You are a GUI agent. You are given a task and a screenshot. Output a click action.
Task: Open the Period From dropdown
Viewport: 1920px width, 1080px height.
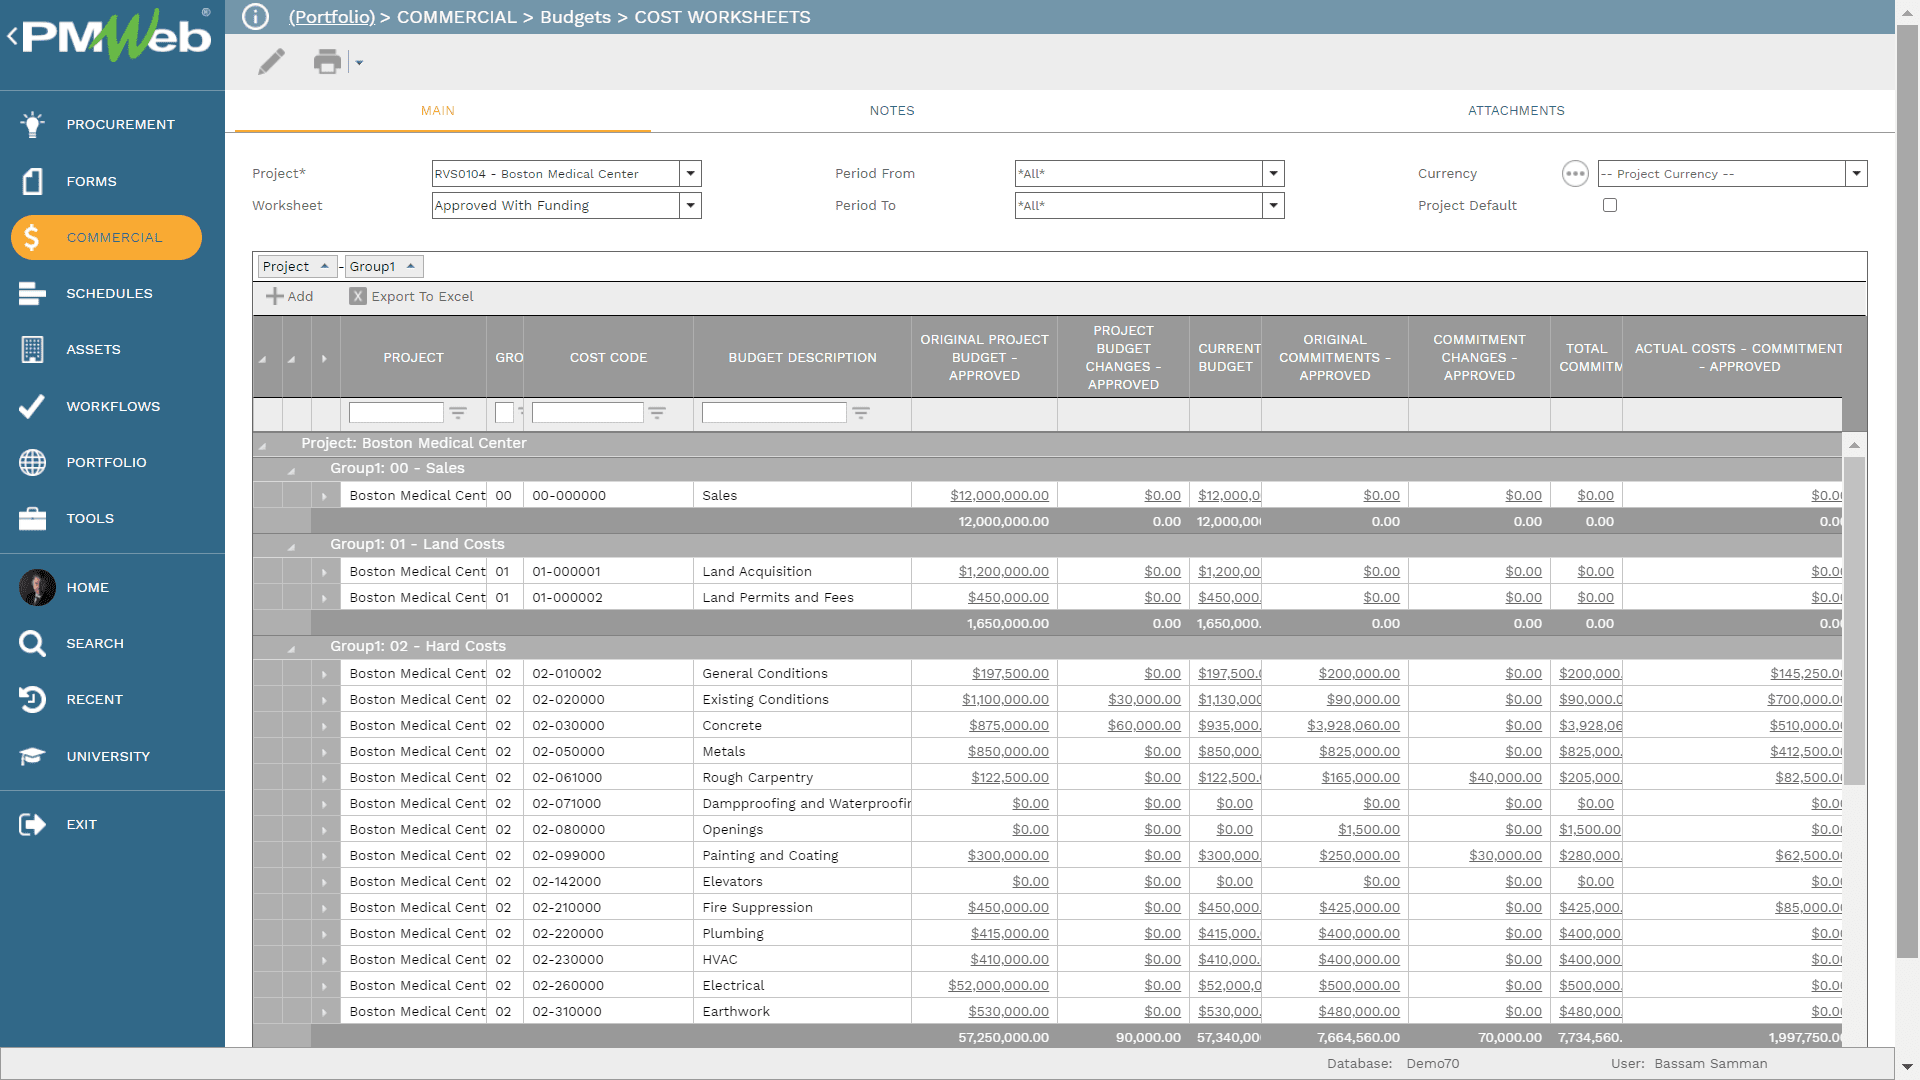click(1273, 174)
